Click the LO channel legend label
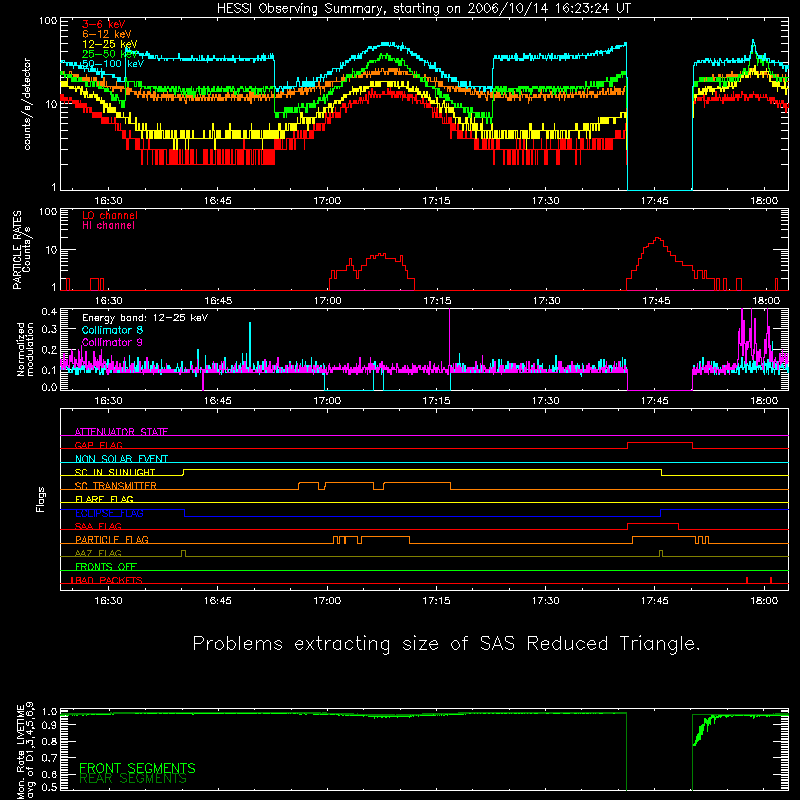This screenshot has width=800, height=800. (x=110, y=215)
